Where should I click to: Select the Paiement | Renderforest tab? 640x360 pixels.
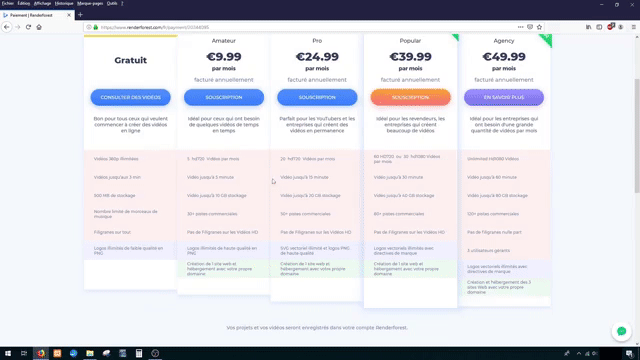point(38,15)
